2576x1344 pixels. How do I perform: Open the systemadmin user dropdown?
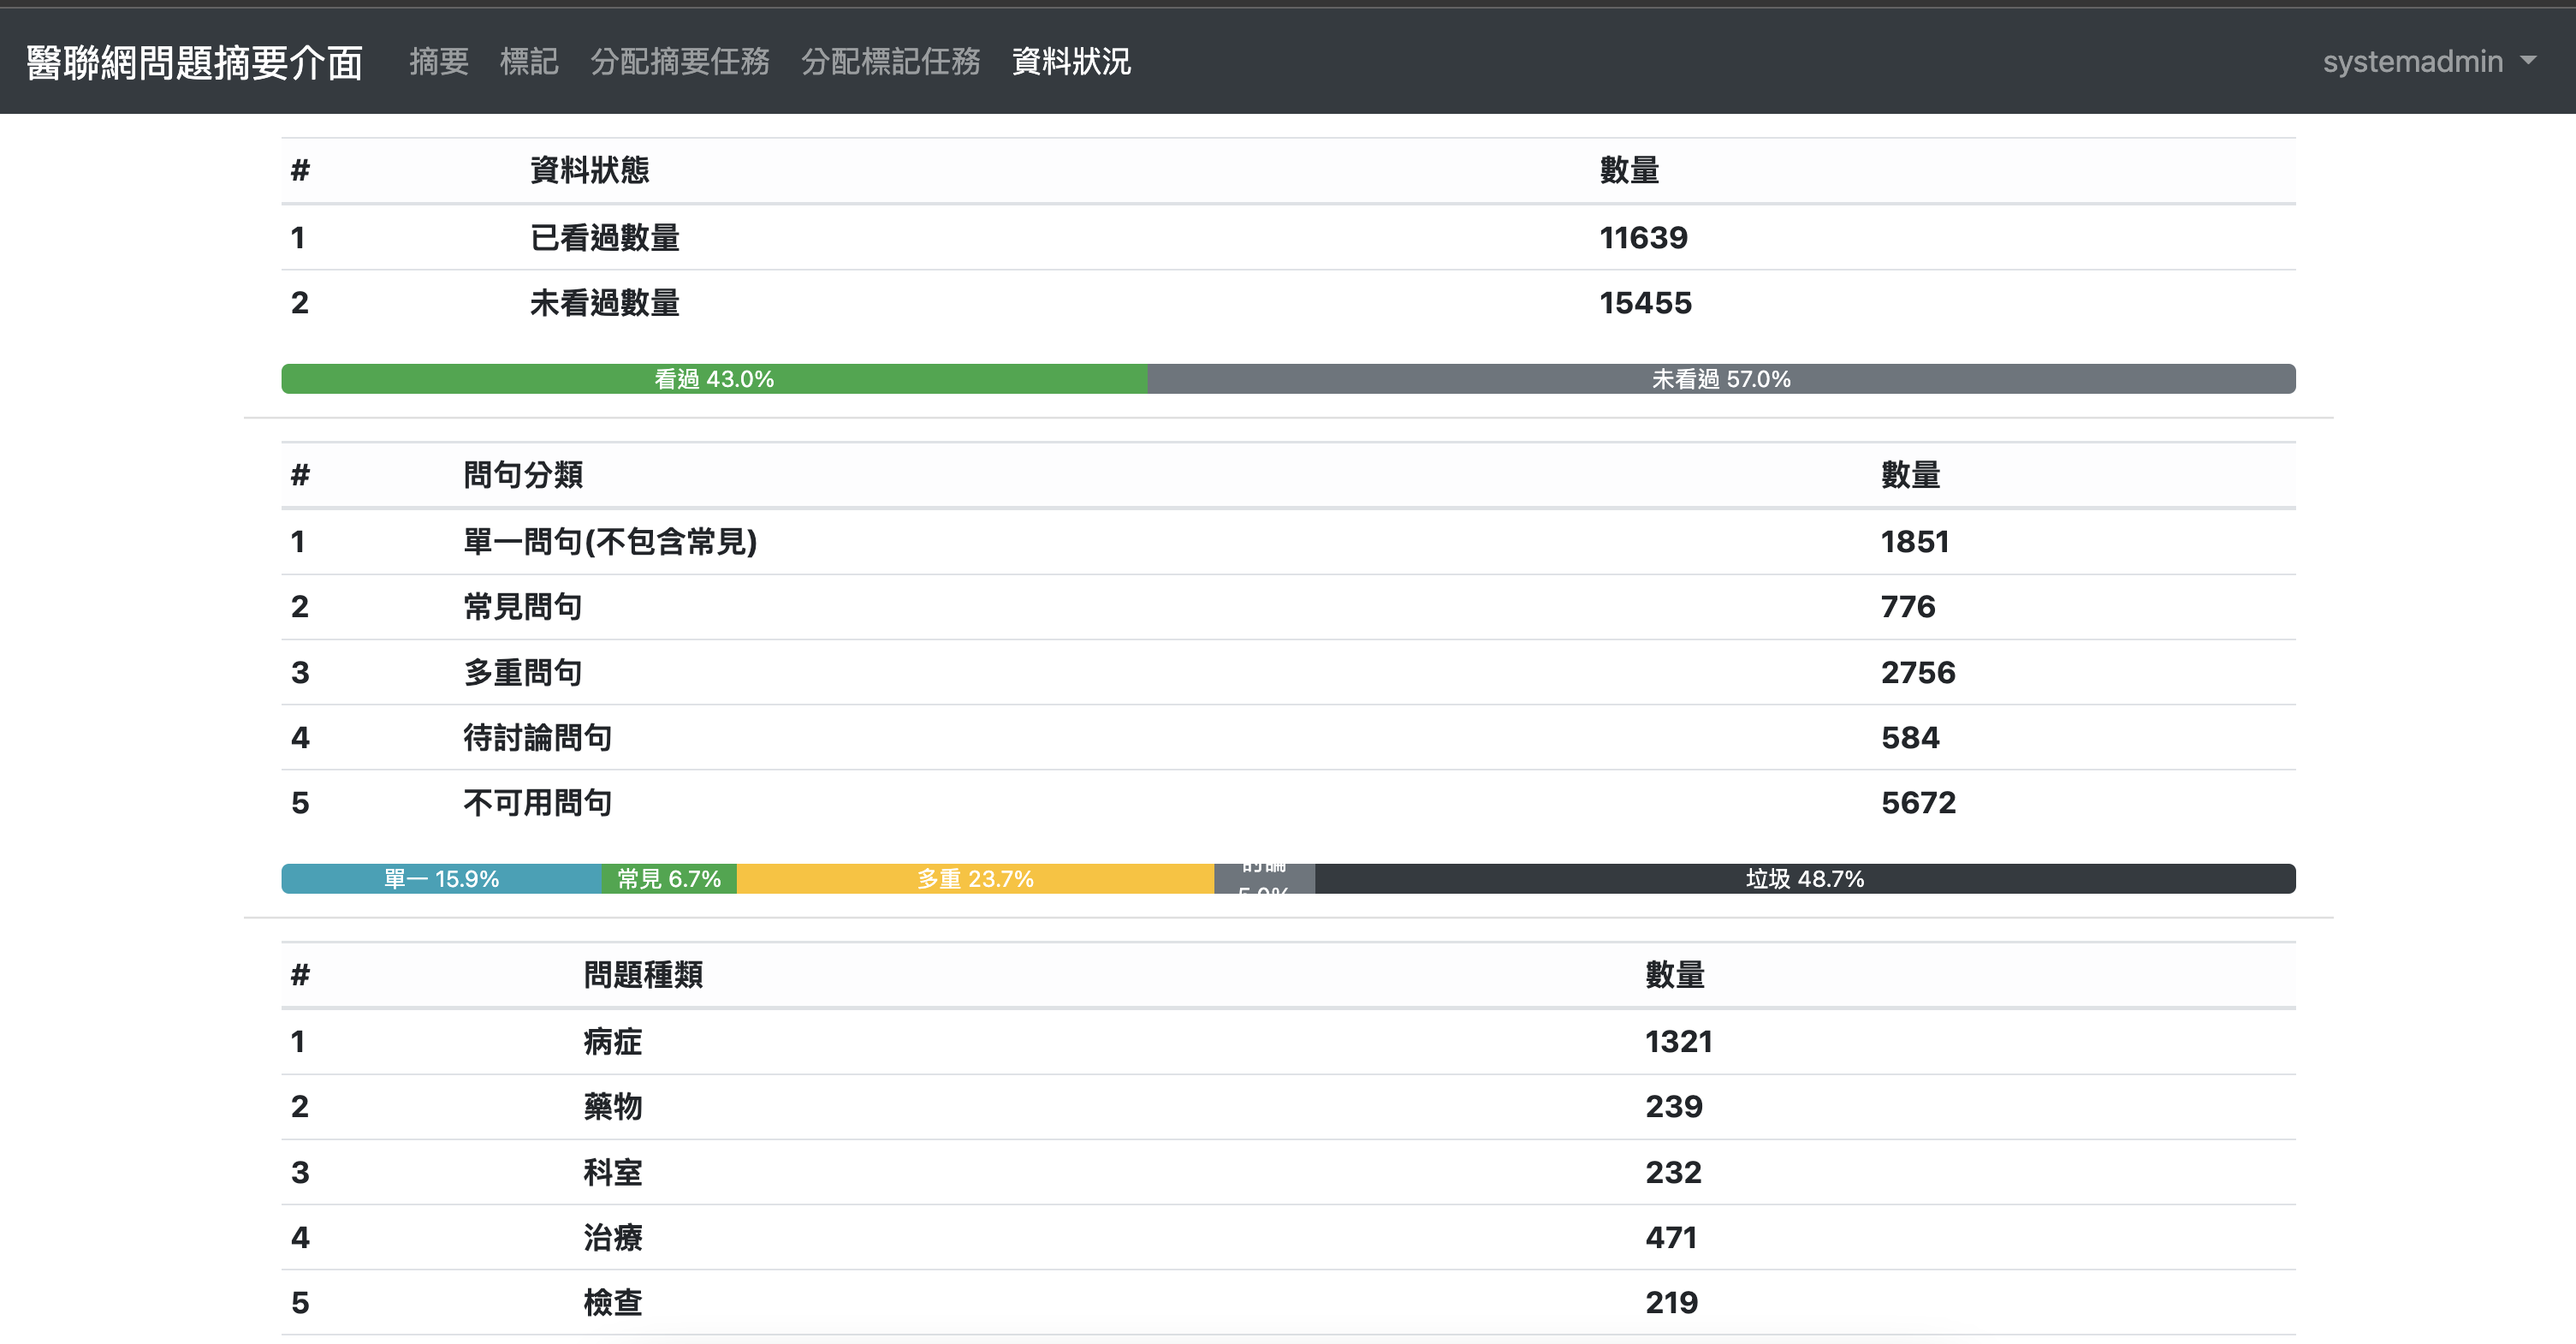pos(2429,62)
